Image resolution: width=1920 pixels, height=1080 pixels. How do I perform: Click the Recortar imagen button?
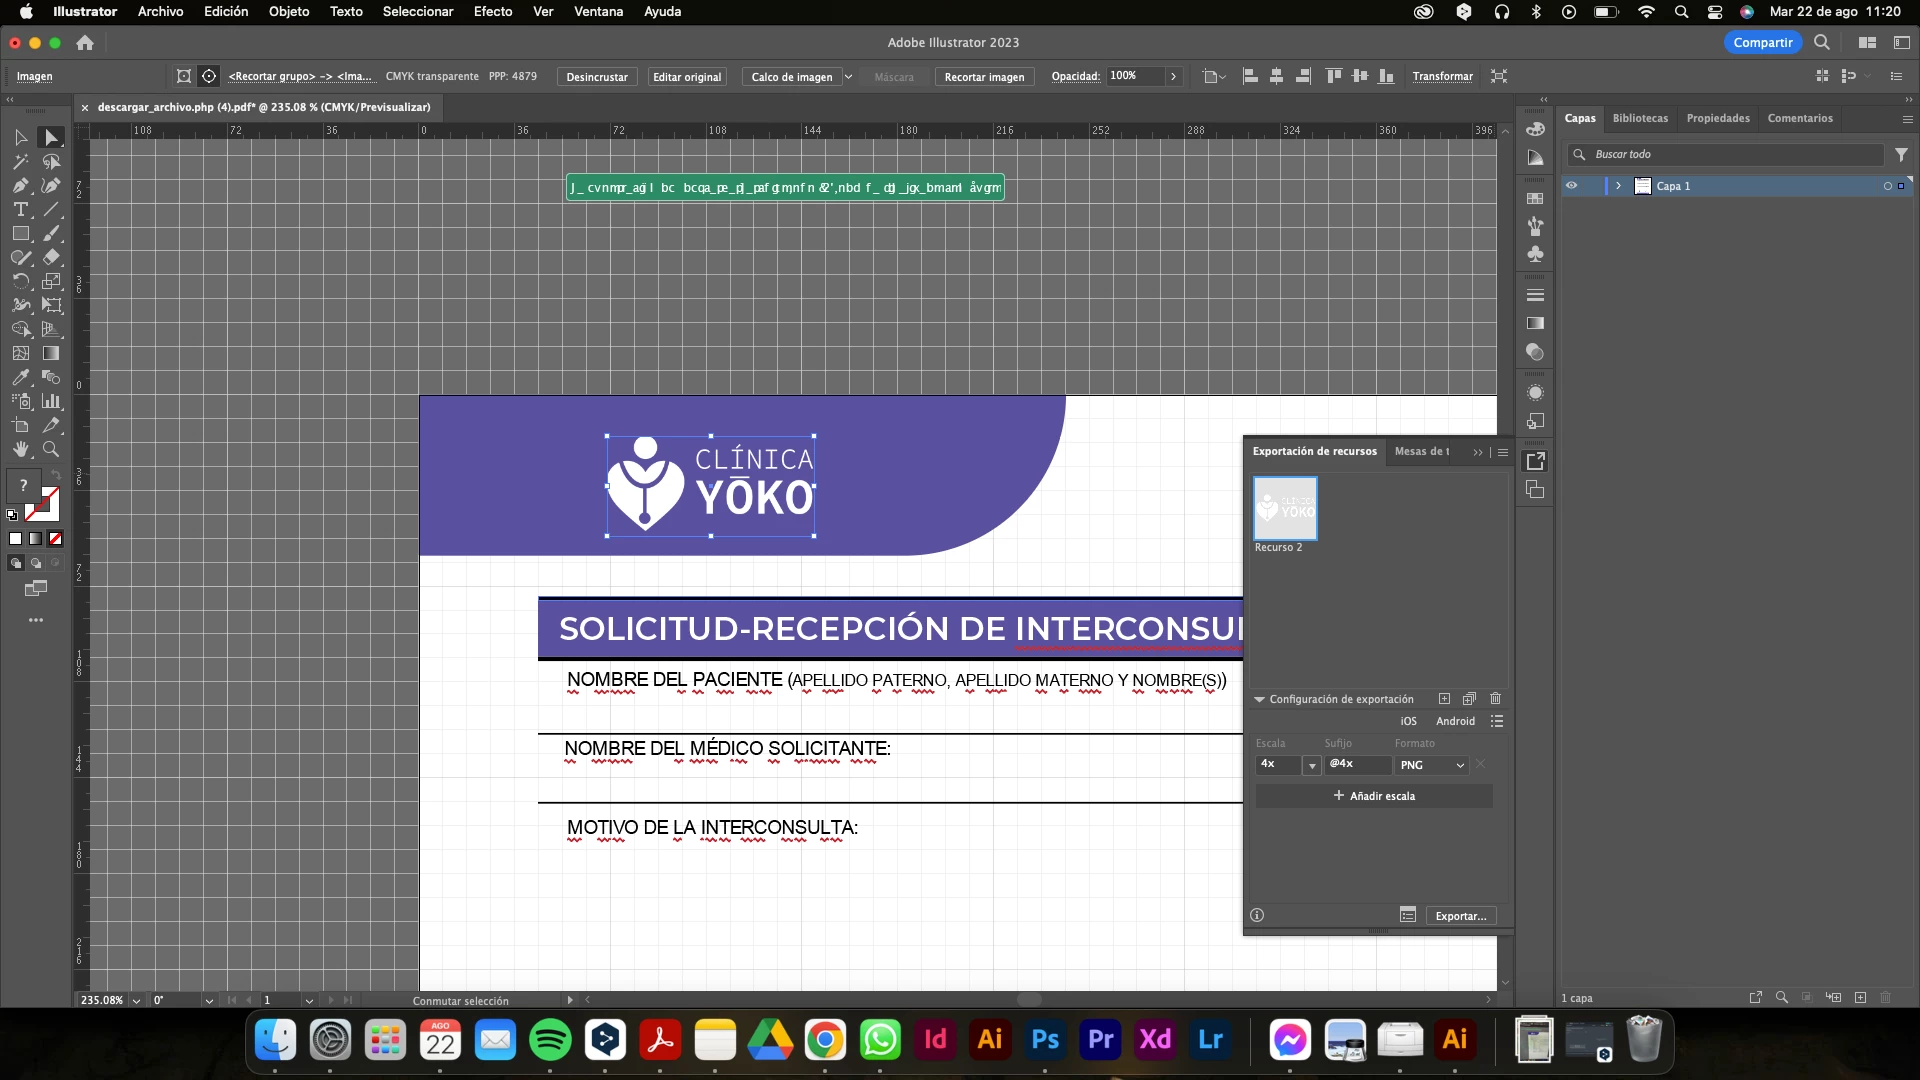click(984, 77)
